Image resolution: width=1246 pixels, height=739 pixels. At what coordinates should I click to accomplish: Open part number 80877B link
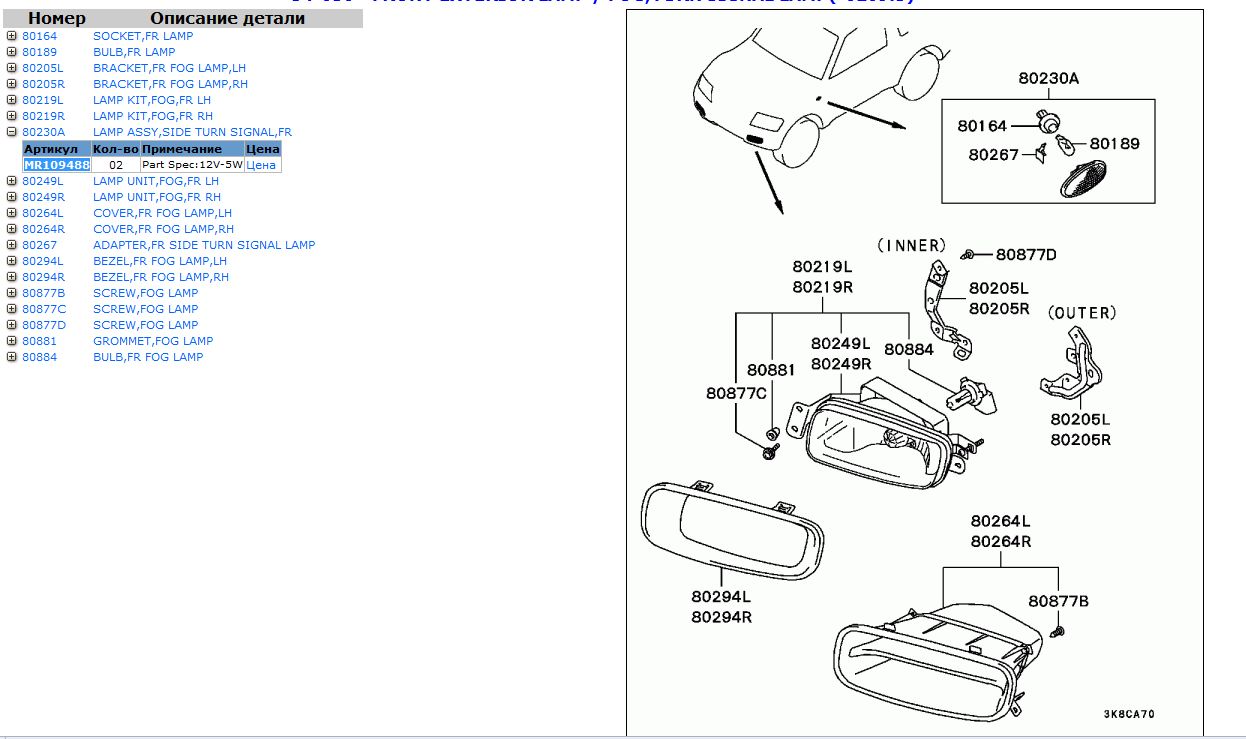(x=43, y=293)
